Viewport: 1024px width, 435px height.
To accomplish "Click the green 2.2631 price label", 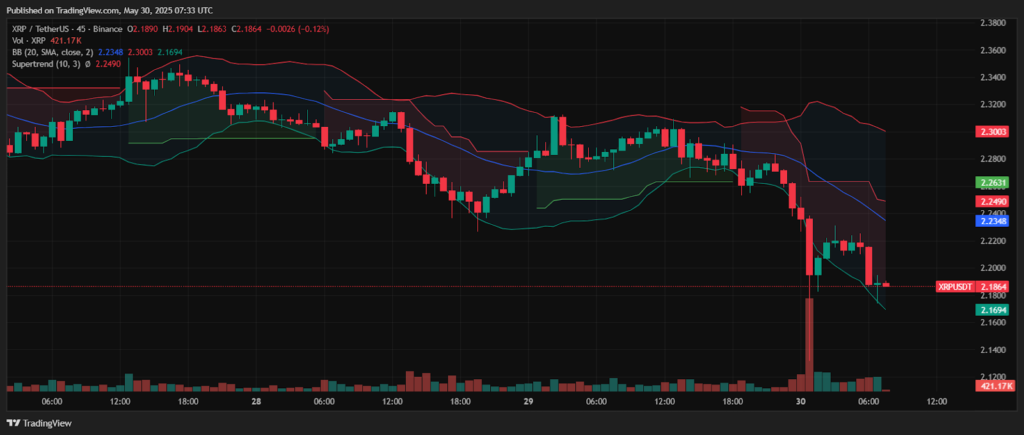I will (x=992, y=183).
